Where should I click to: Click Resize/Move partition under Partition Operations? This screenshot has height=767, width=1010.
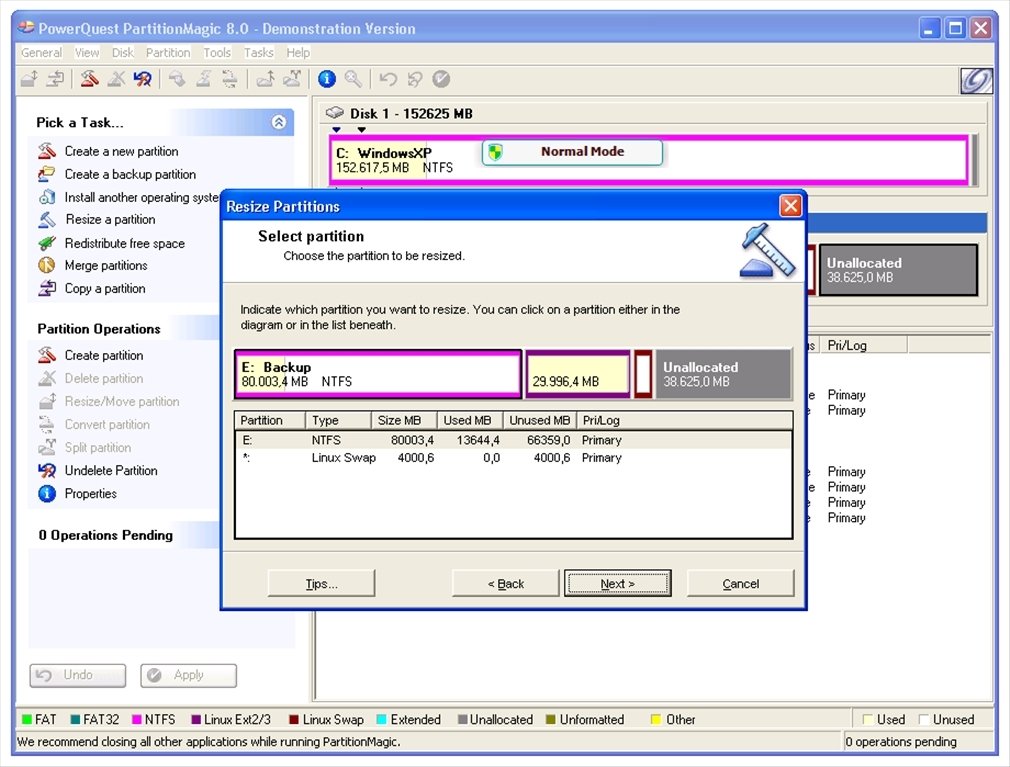[122, 402]
